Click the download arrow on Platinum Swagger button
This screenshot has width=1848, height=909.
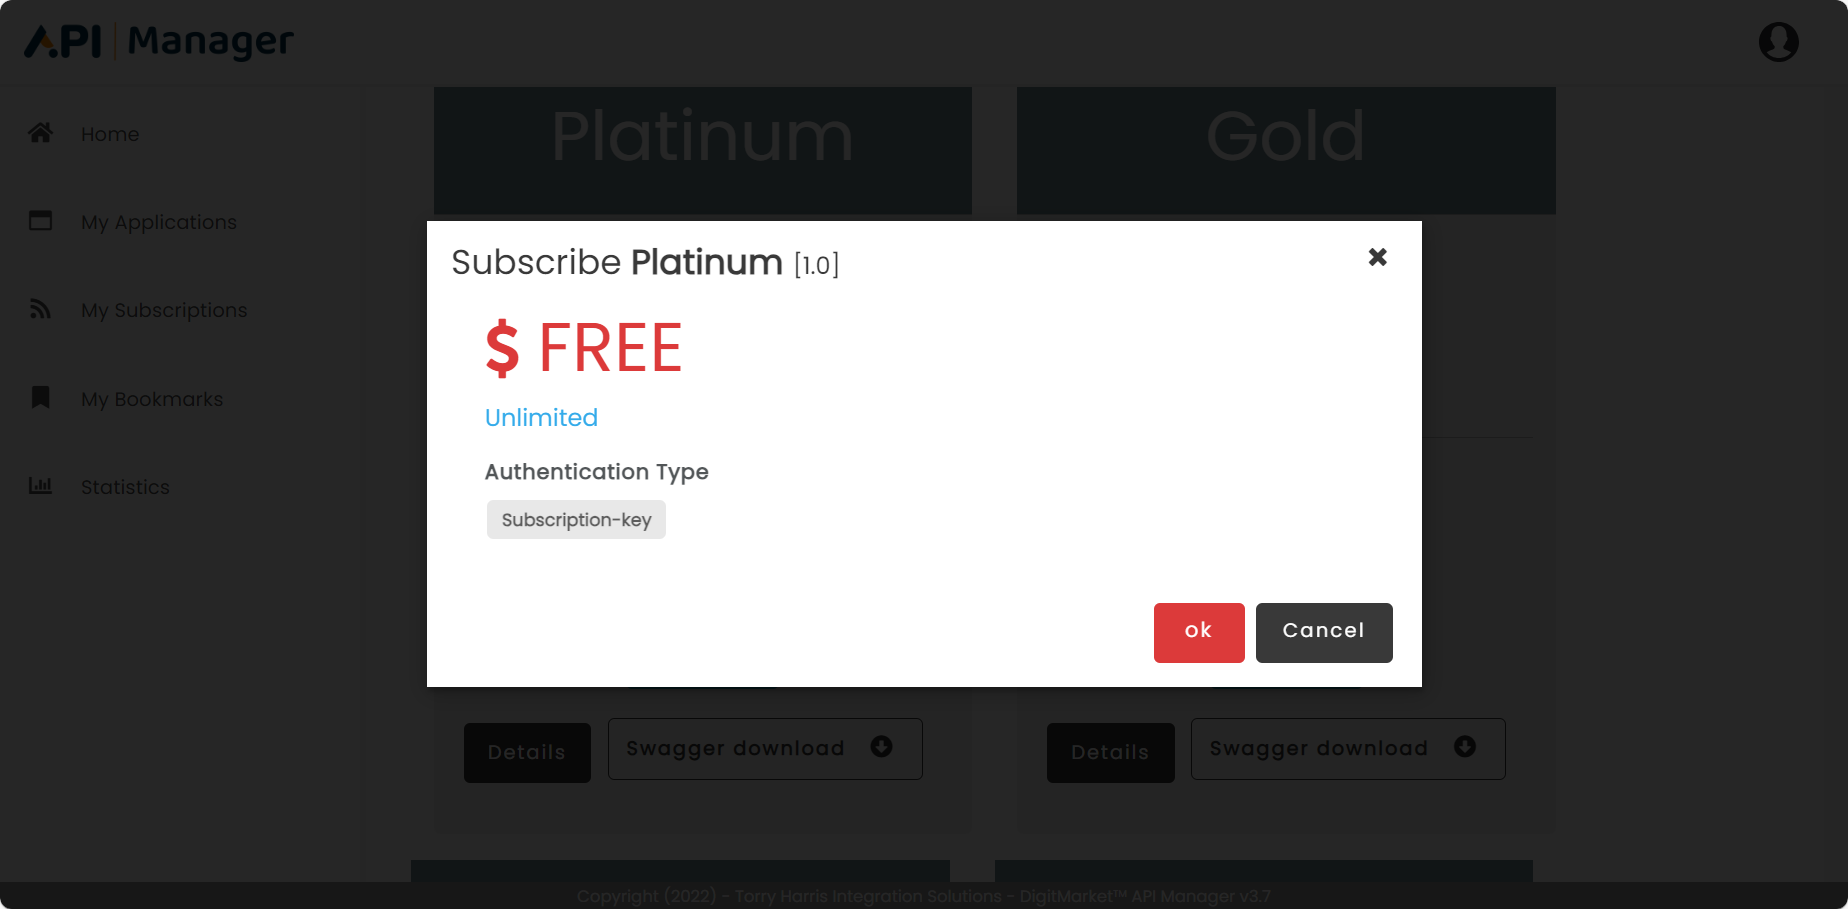[x=881, y=747]
